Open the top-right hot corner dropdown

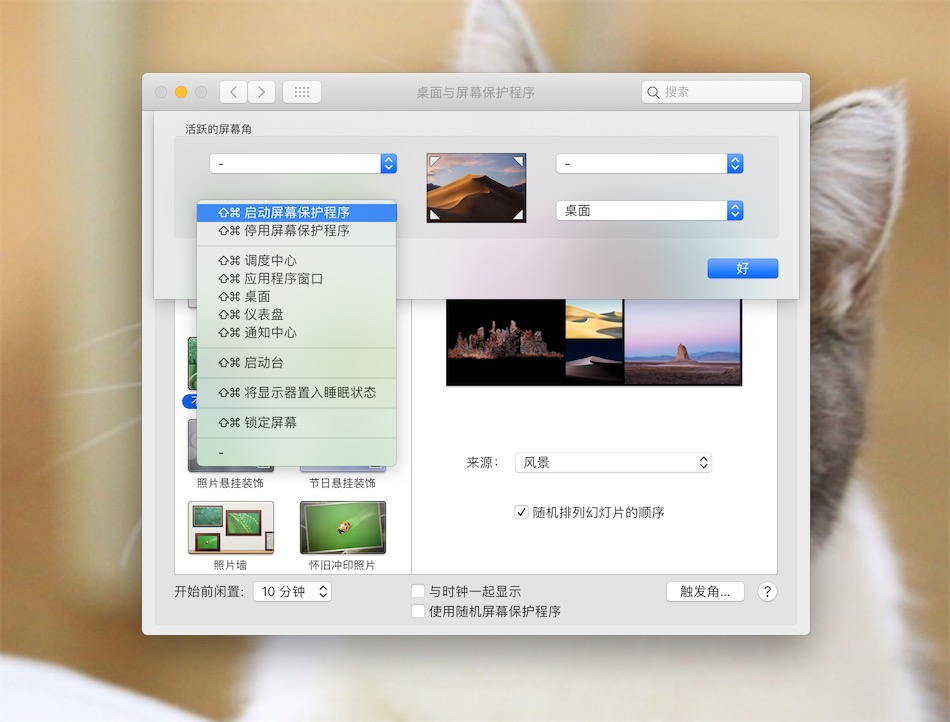point(649,164)
